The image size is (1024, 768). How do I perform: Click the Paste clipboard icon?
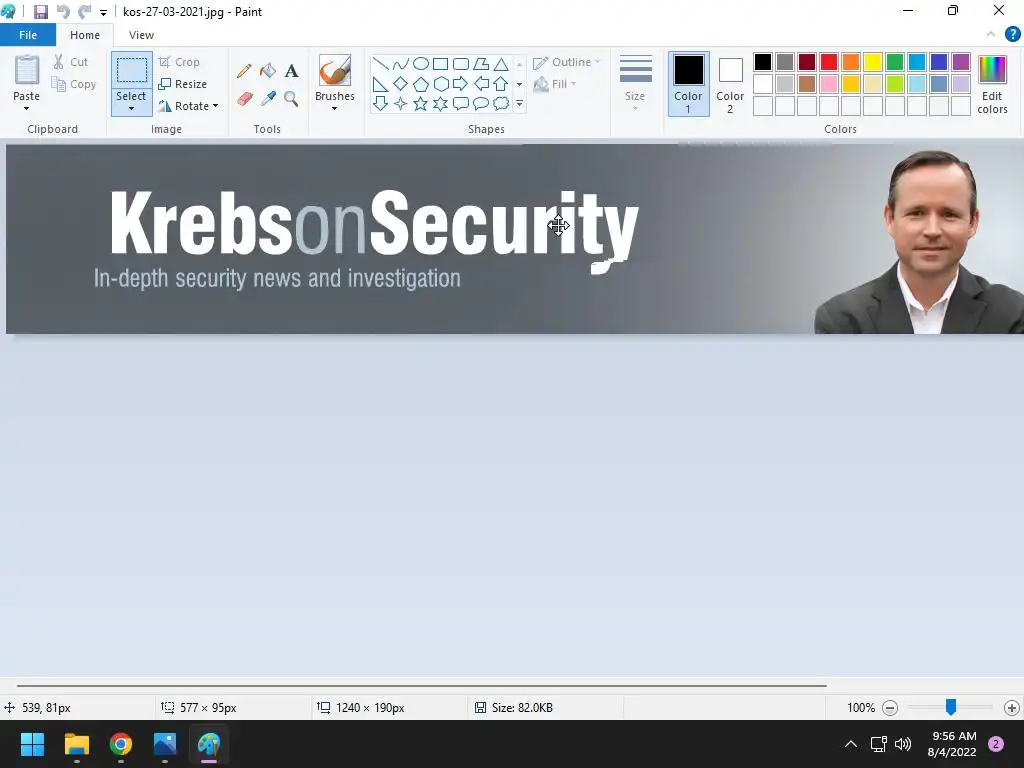(27, 70)
